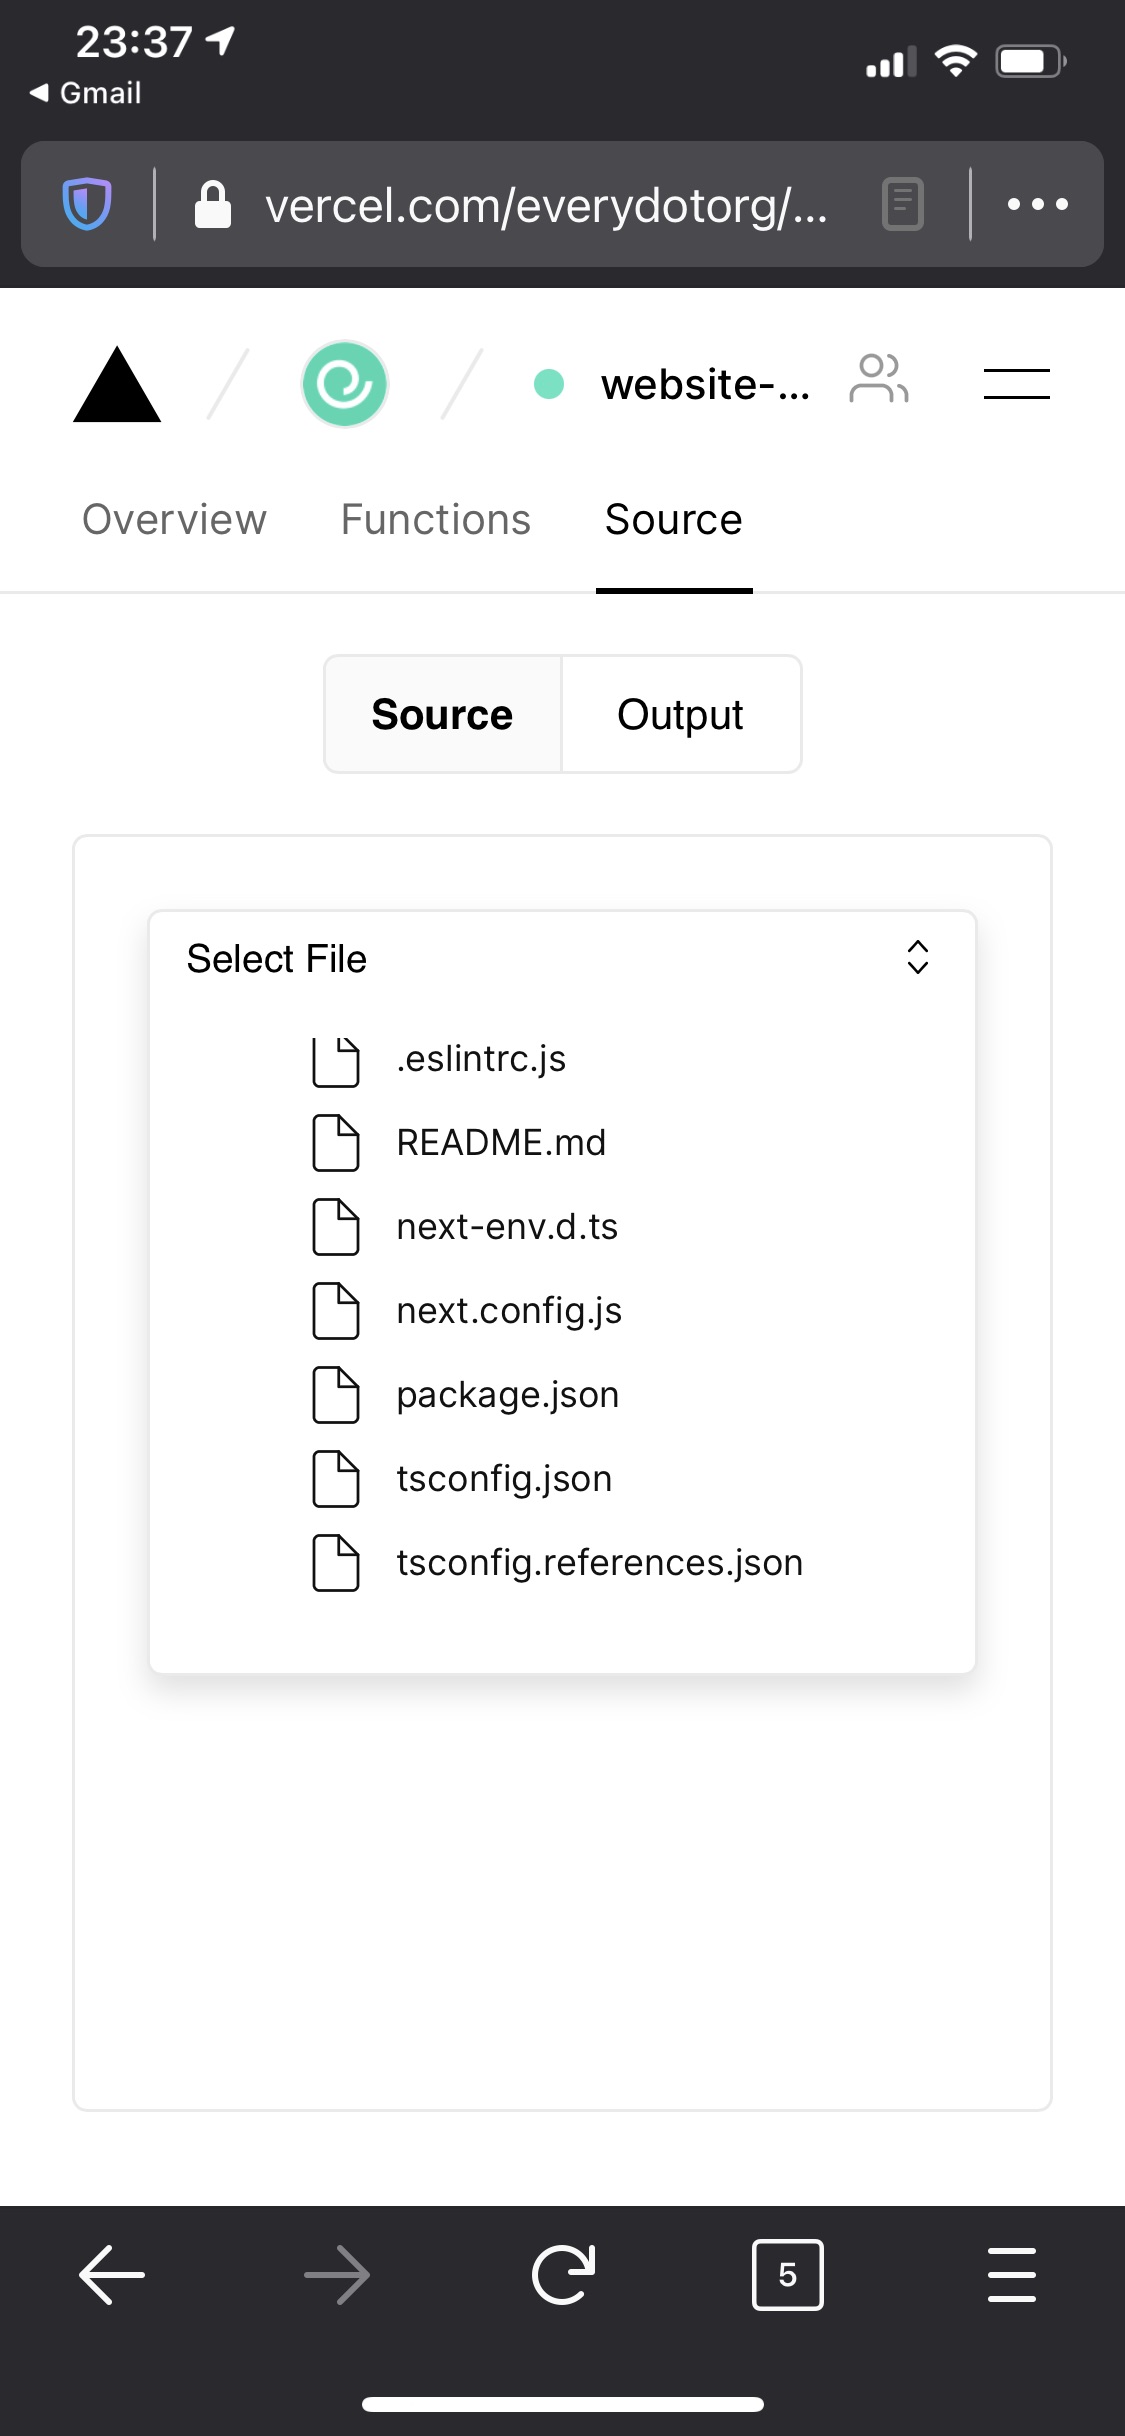Enable reader view icon in address bar
This screenshot has height=2436, width=1125.
coord(903,204)
